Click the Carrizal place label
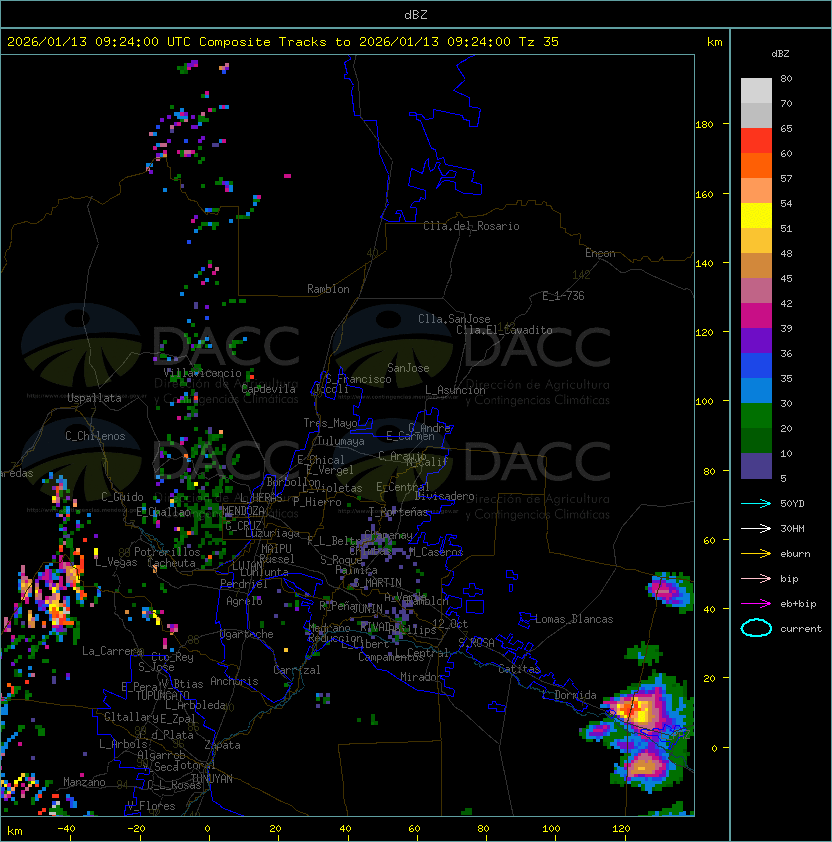 297,670
